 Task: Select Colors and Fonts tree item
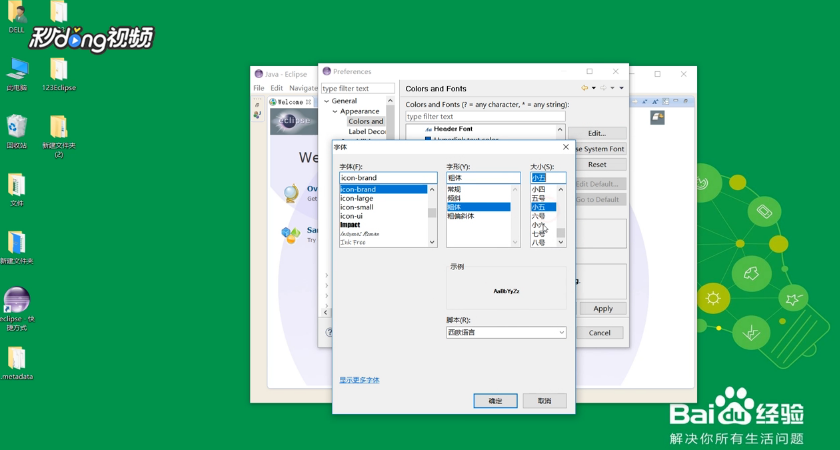pos(366,122)
